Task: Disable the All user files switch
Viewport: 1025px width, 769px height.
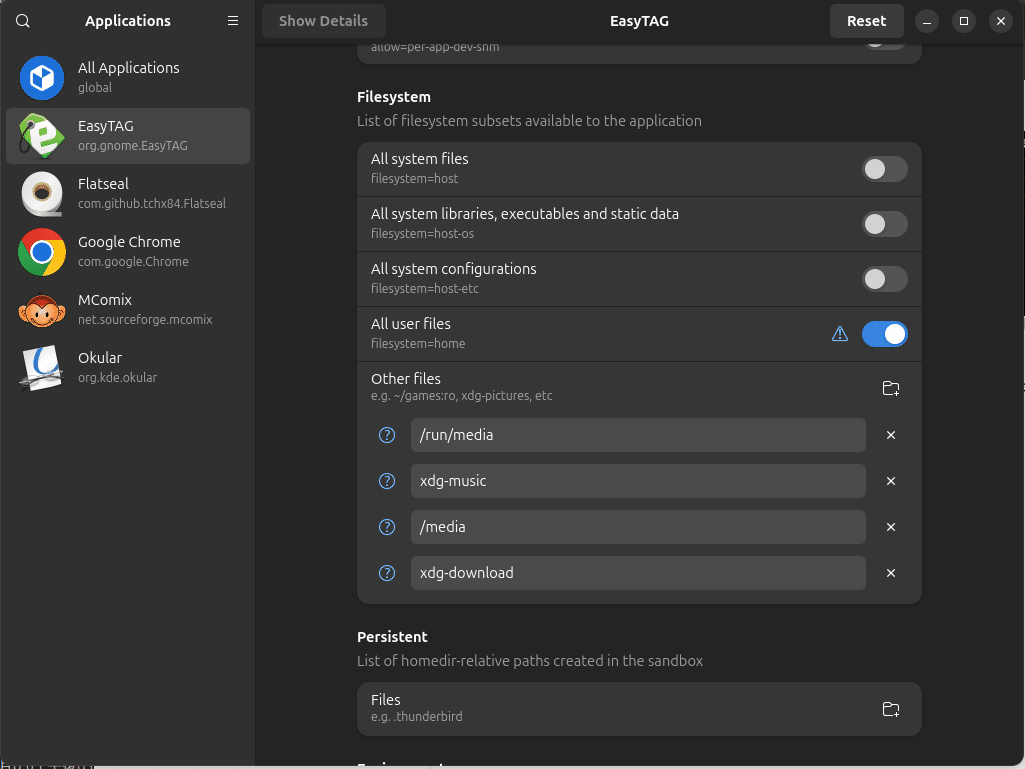Action: point(884,334)
